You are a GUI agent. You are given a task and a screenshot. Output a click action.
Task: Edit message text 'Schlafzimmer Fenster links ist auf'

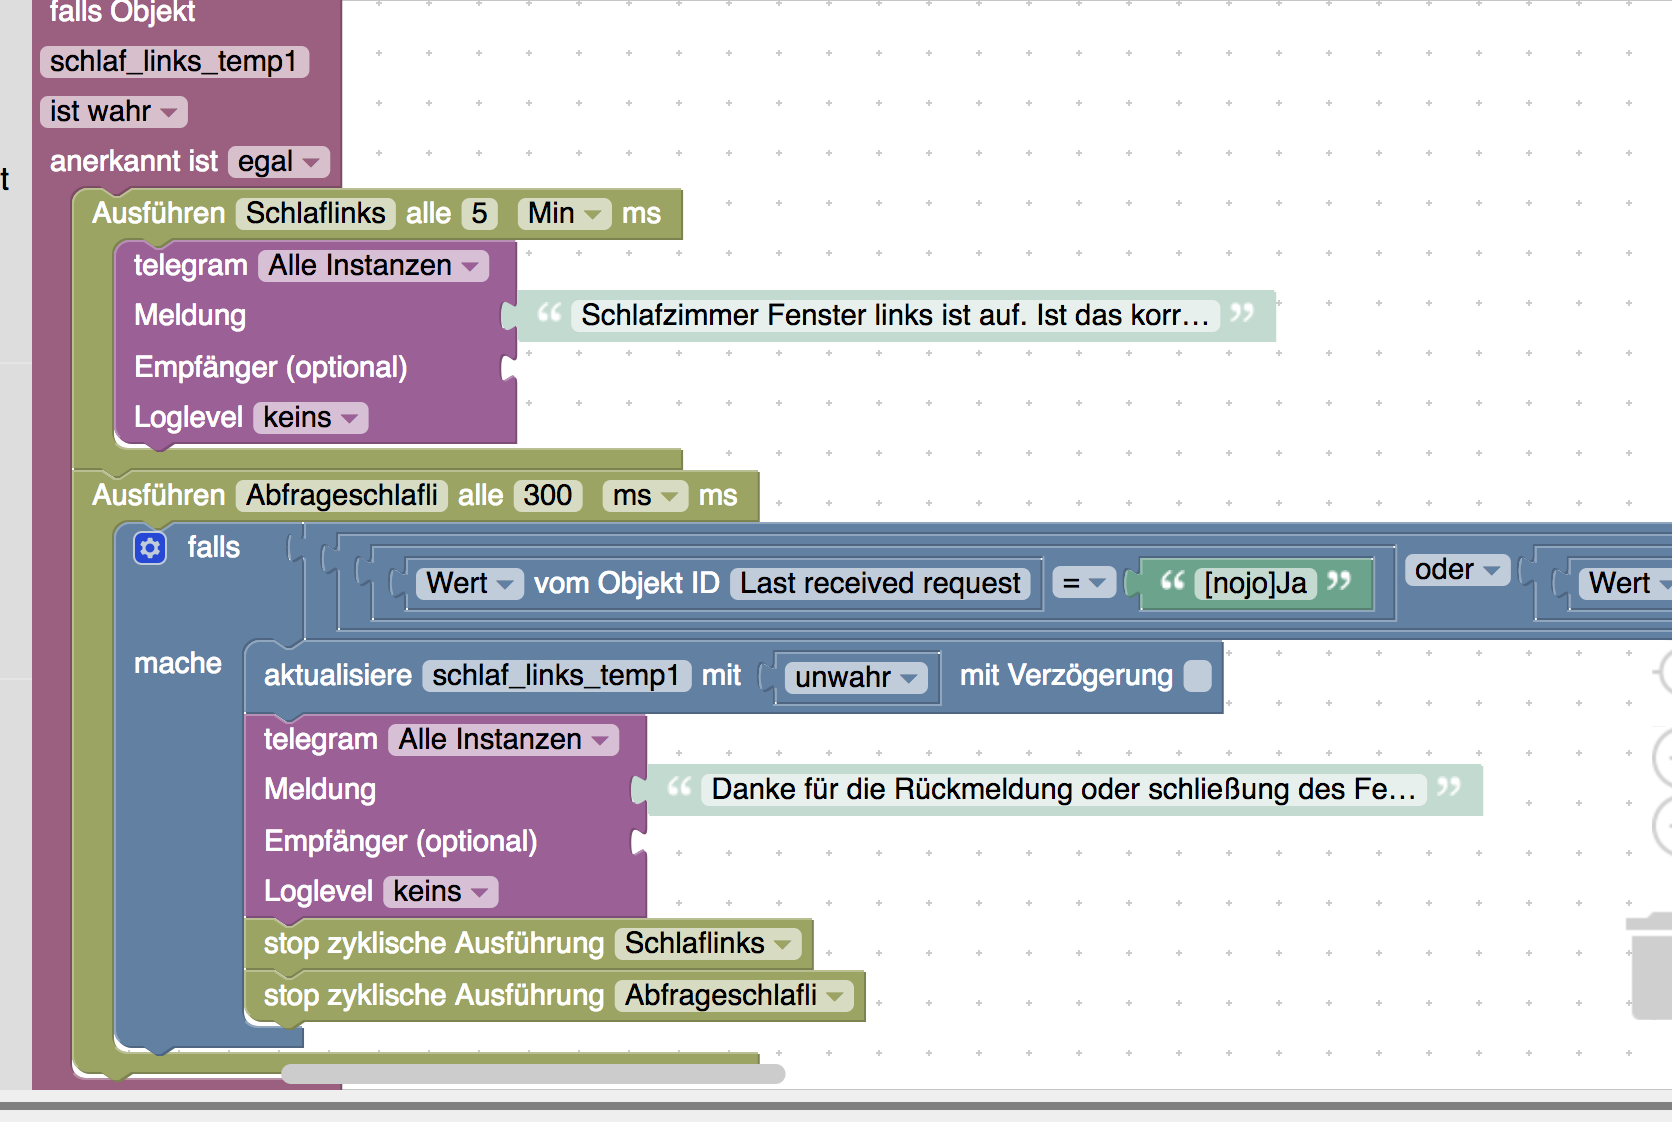[x=895, y=316]
